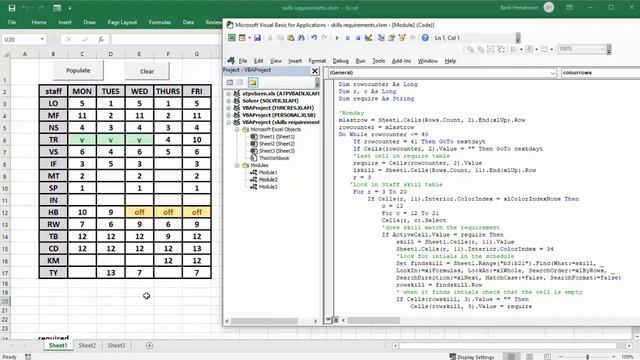Click View Code icon in Project panel
This screenshot has height=360, width=640.
[x=230, y=82]
